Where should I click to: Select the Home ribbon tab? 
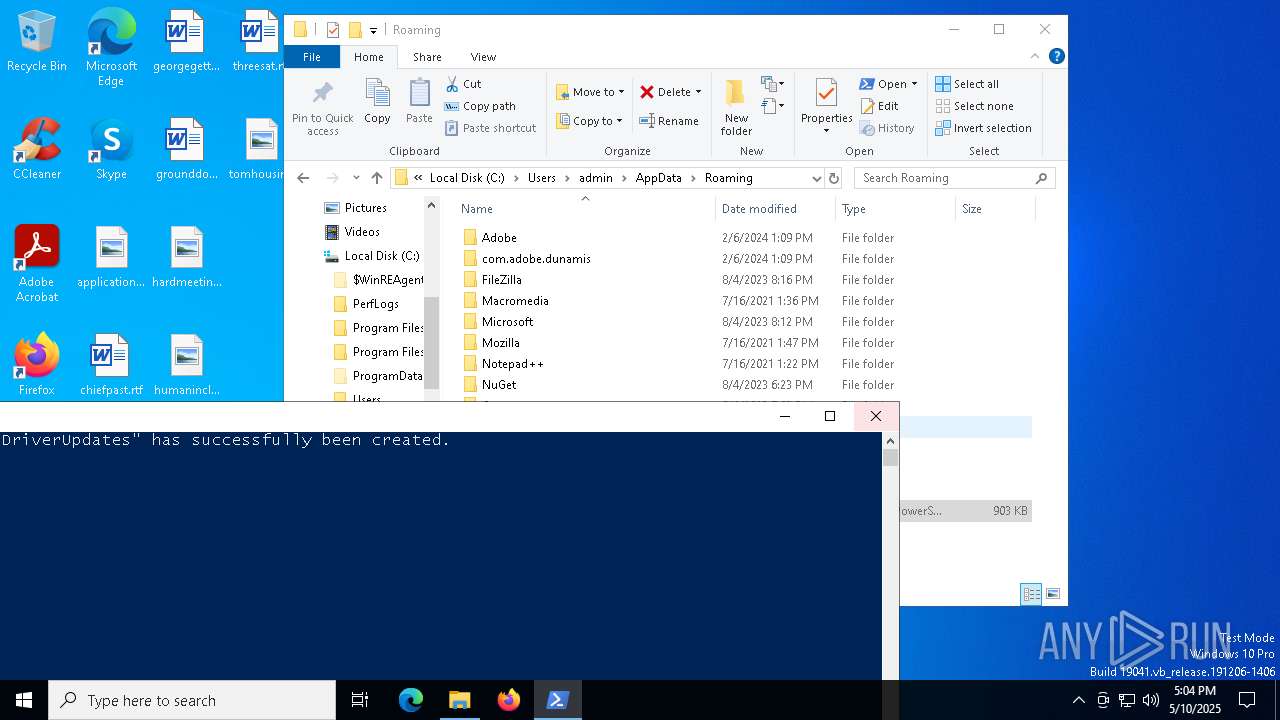(x=368, y=57)
